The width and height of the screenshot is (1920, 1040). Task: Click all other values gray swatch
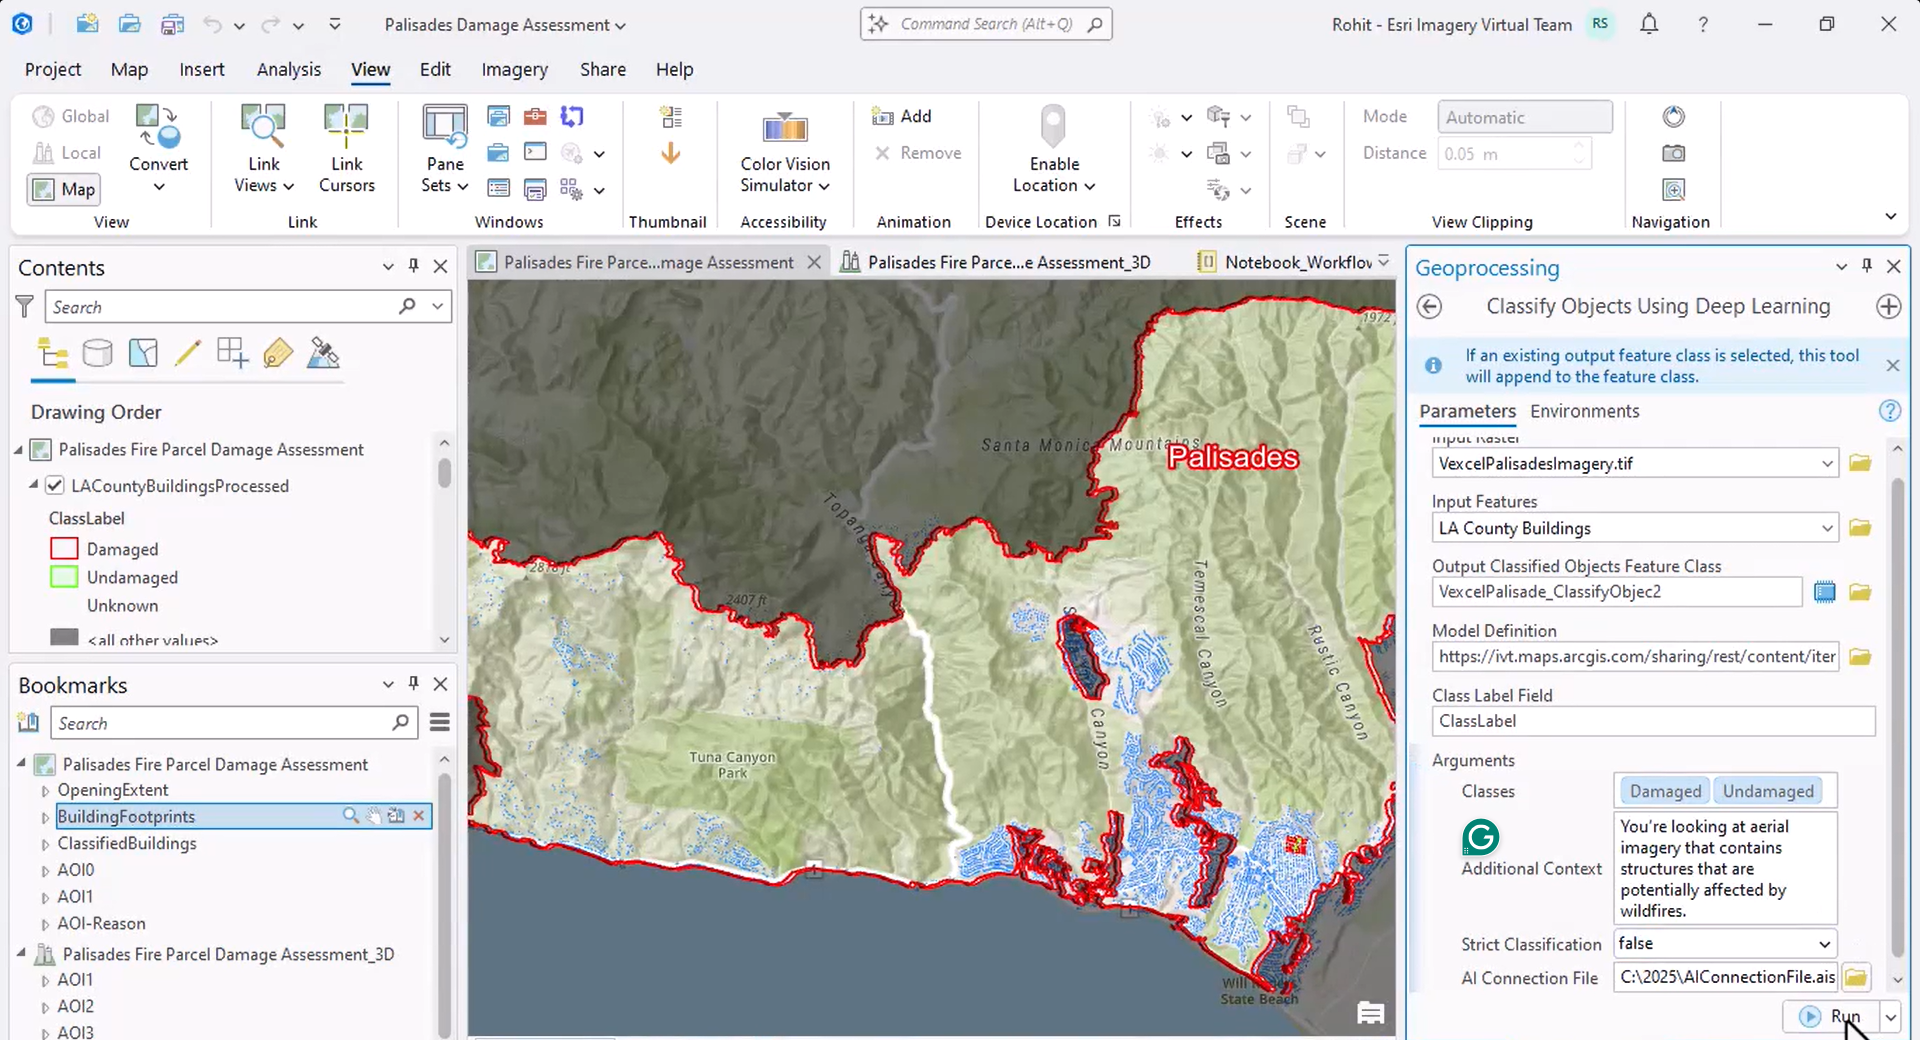(x=64, y=637)
